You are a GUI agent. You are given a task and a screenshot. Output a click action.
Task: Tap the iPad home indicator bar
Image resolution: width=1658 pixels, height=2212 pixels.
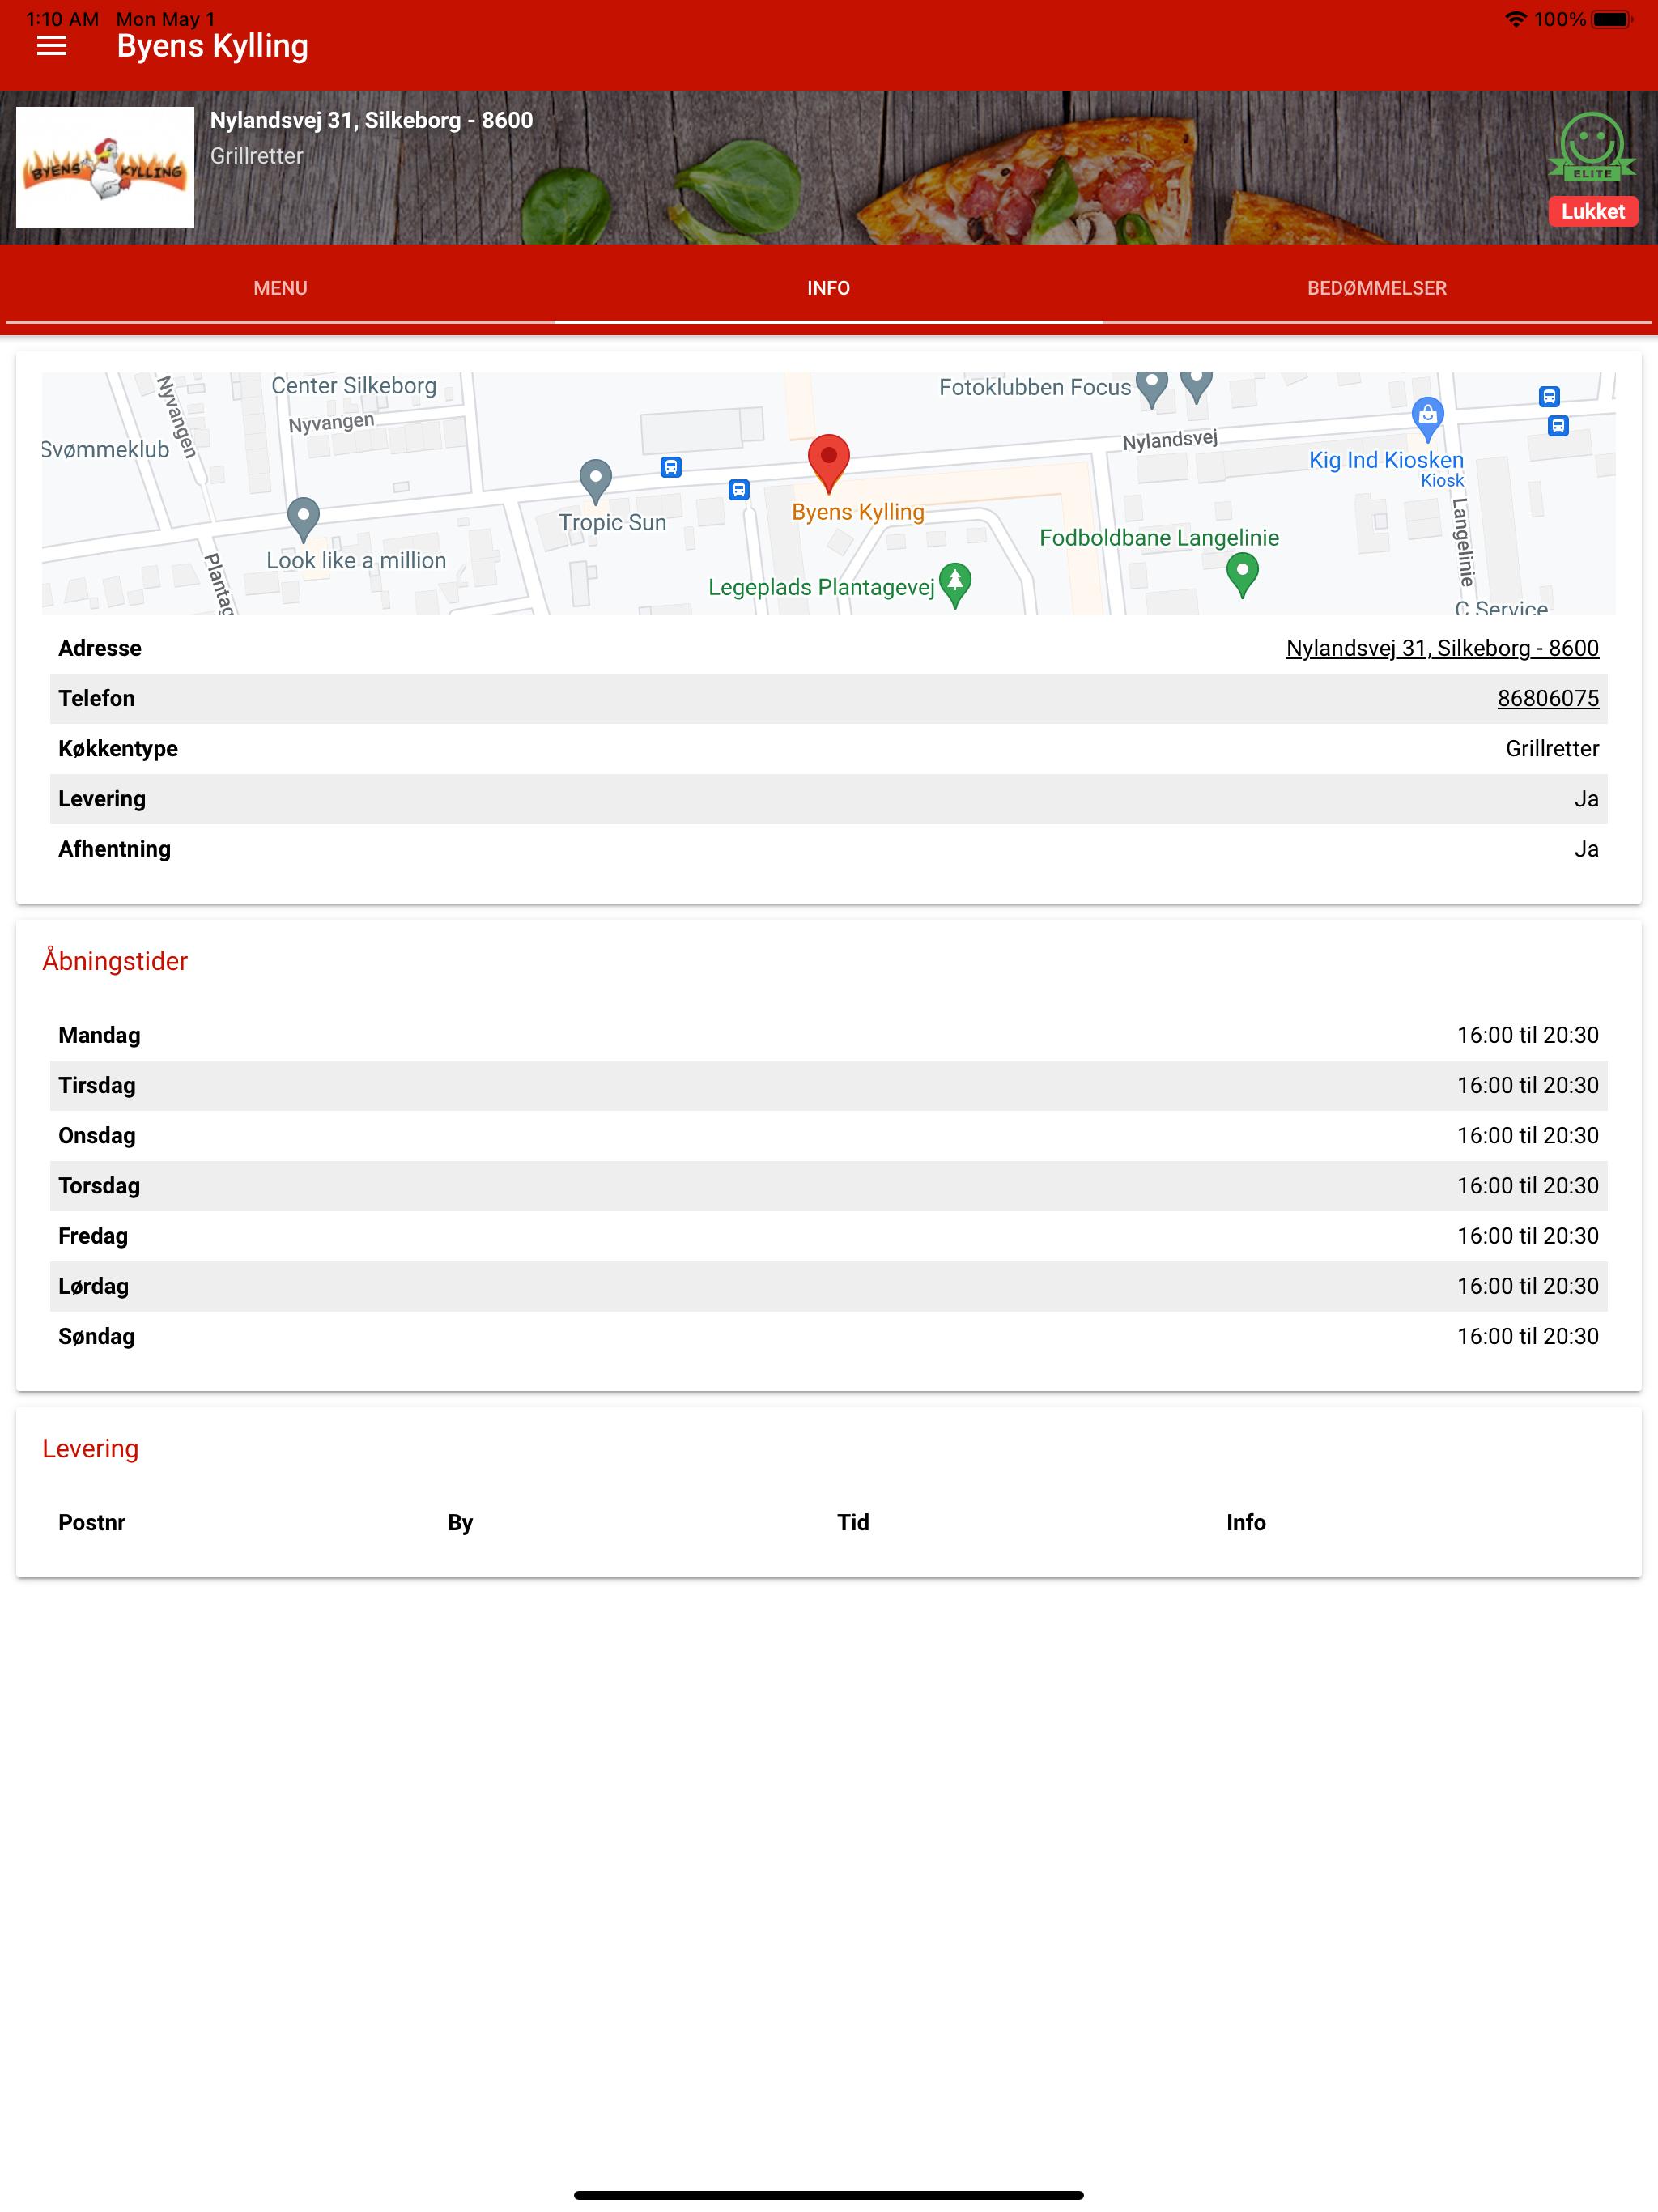(x=829, y=2195)
